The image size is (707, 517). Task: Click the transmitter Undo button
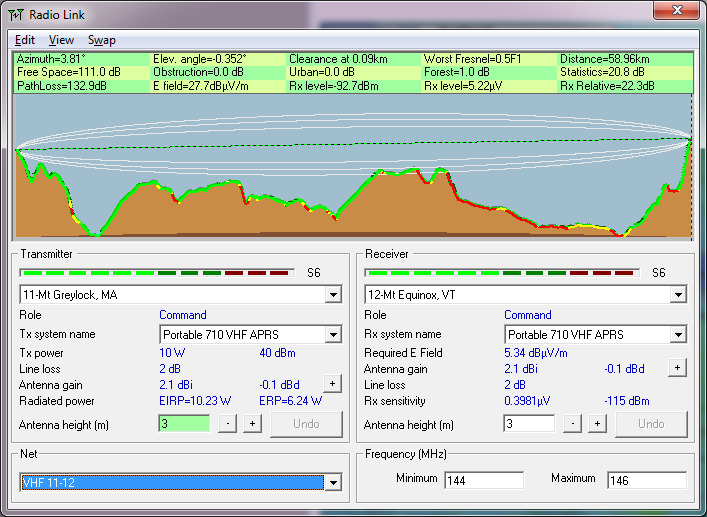point(306,424)
